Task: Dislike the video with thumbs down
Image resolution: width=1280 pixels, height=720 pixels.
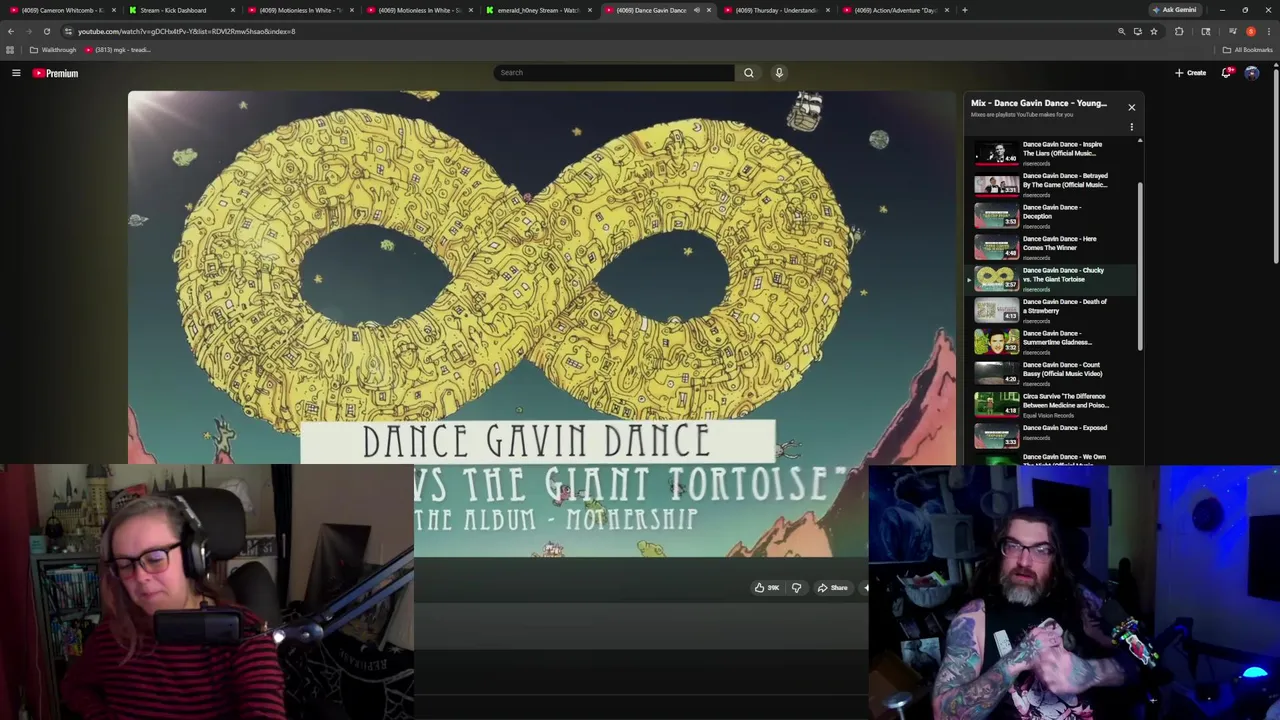Action: point(796,588)
